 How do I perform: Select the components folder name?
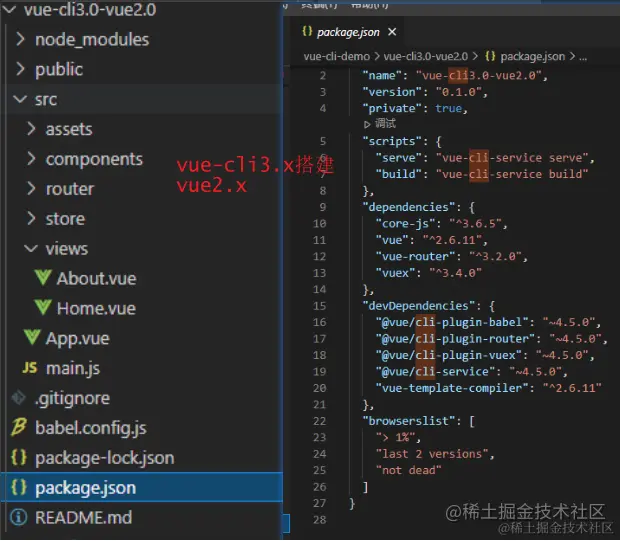click(x=94, y=159)
